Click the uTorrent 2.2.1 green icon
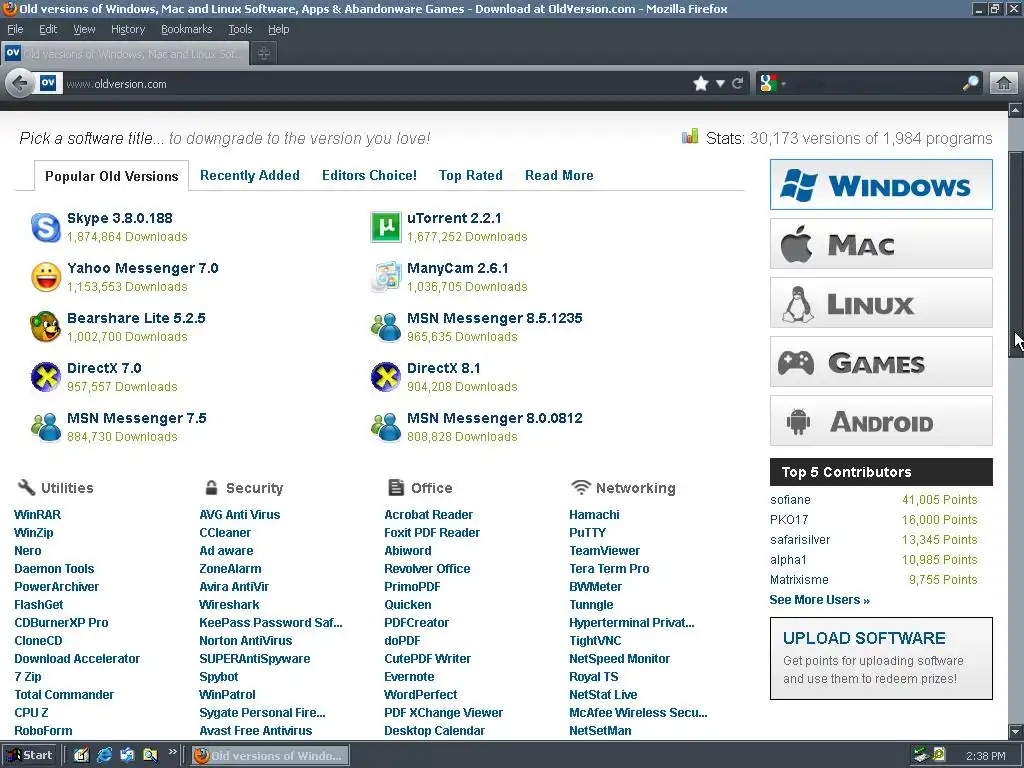The image size is (1024, 768). [386, 227]
